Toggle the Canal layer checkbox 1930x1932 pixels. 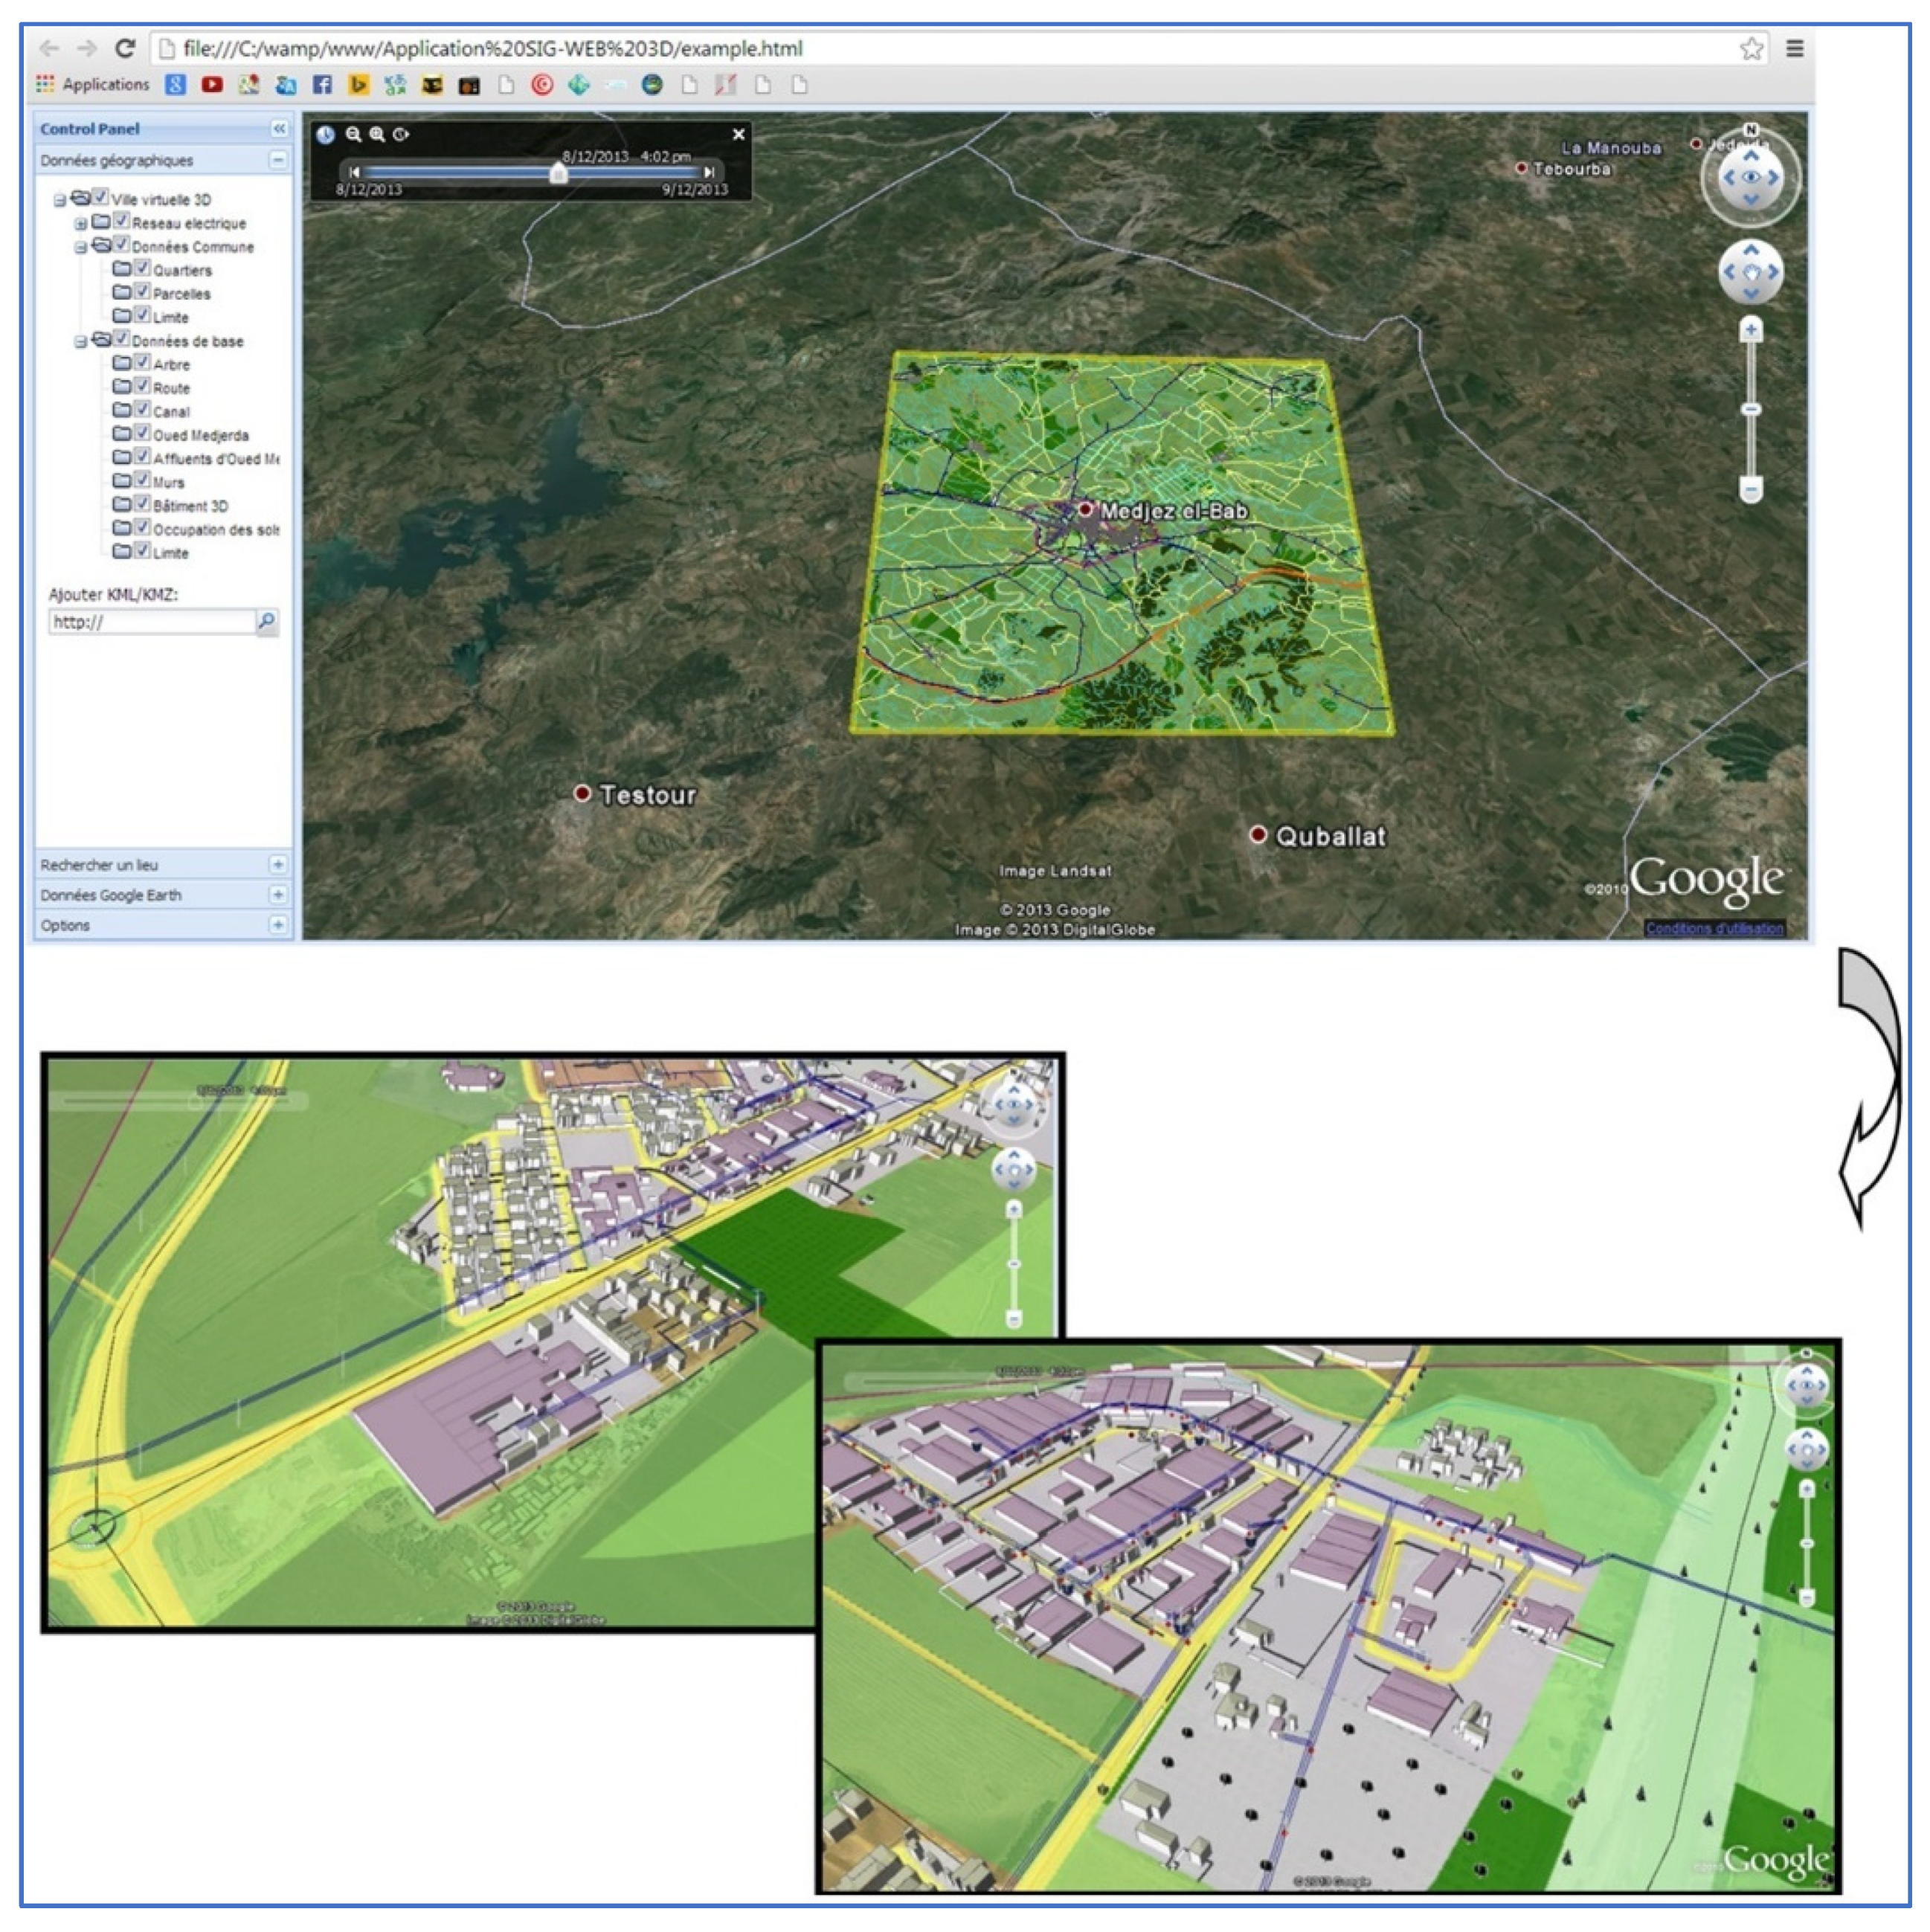point(142,409)
